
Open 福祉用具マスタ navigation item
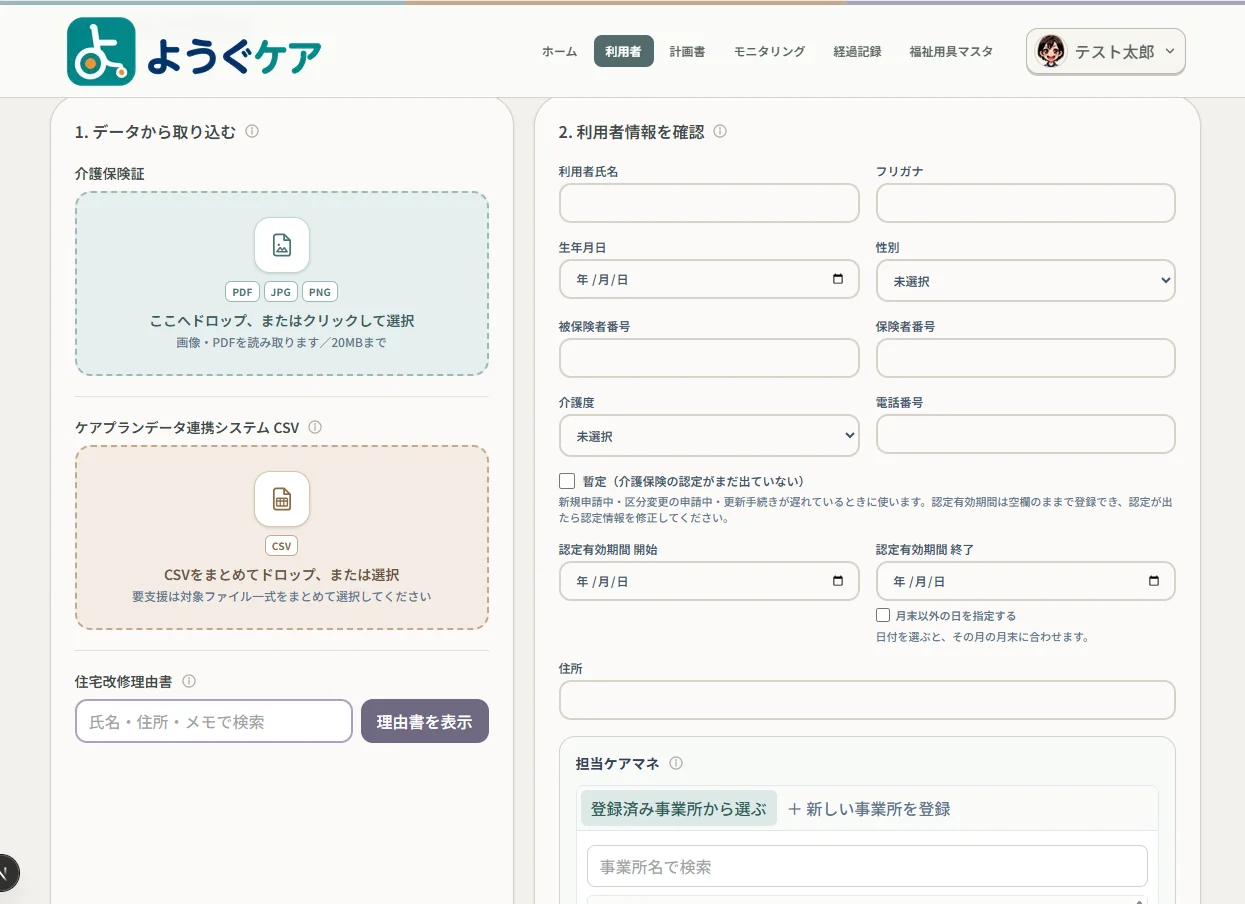tap(951, 51)
